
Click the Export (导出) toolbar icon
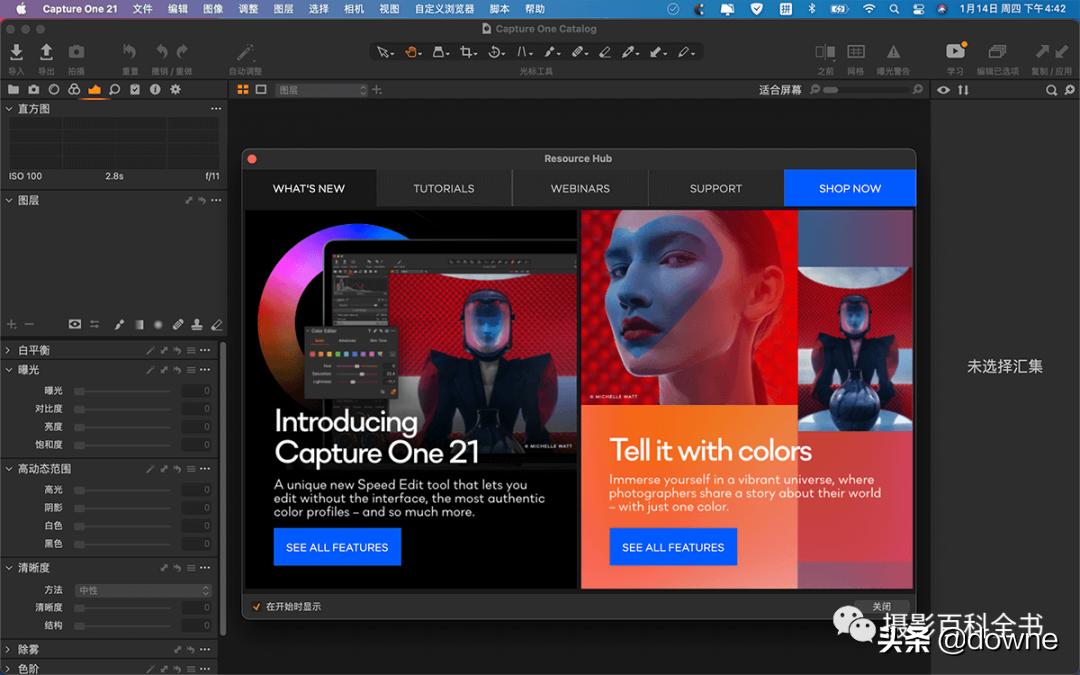46,53
